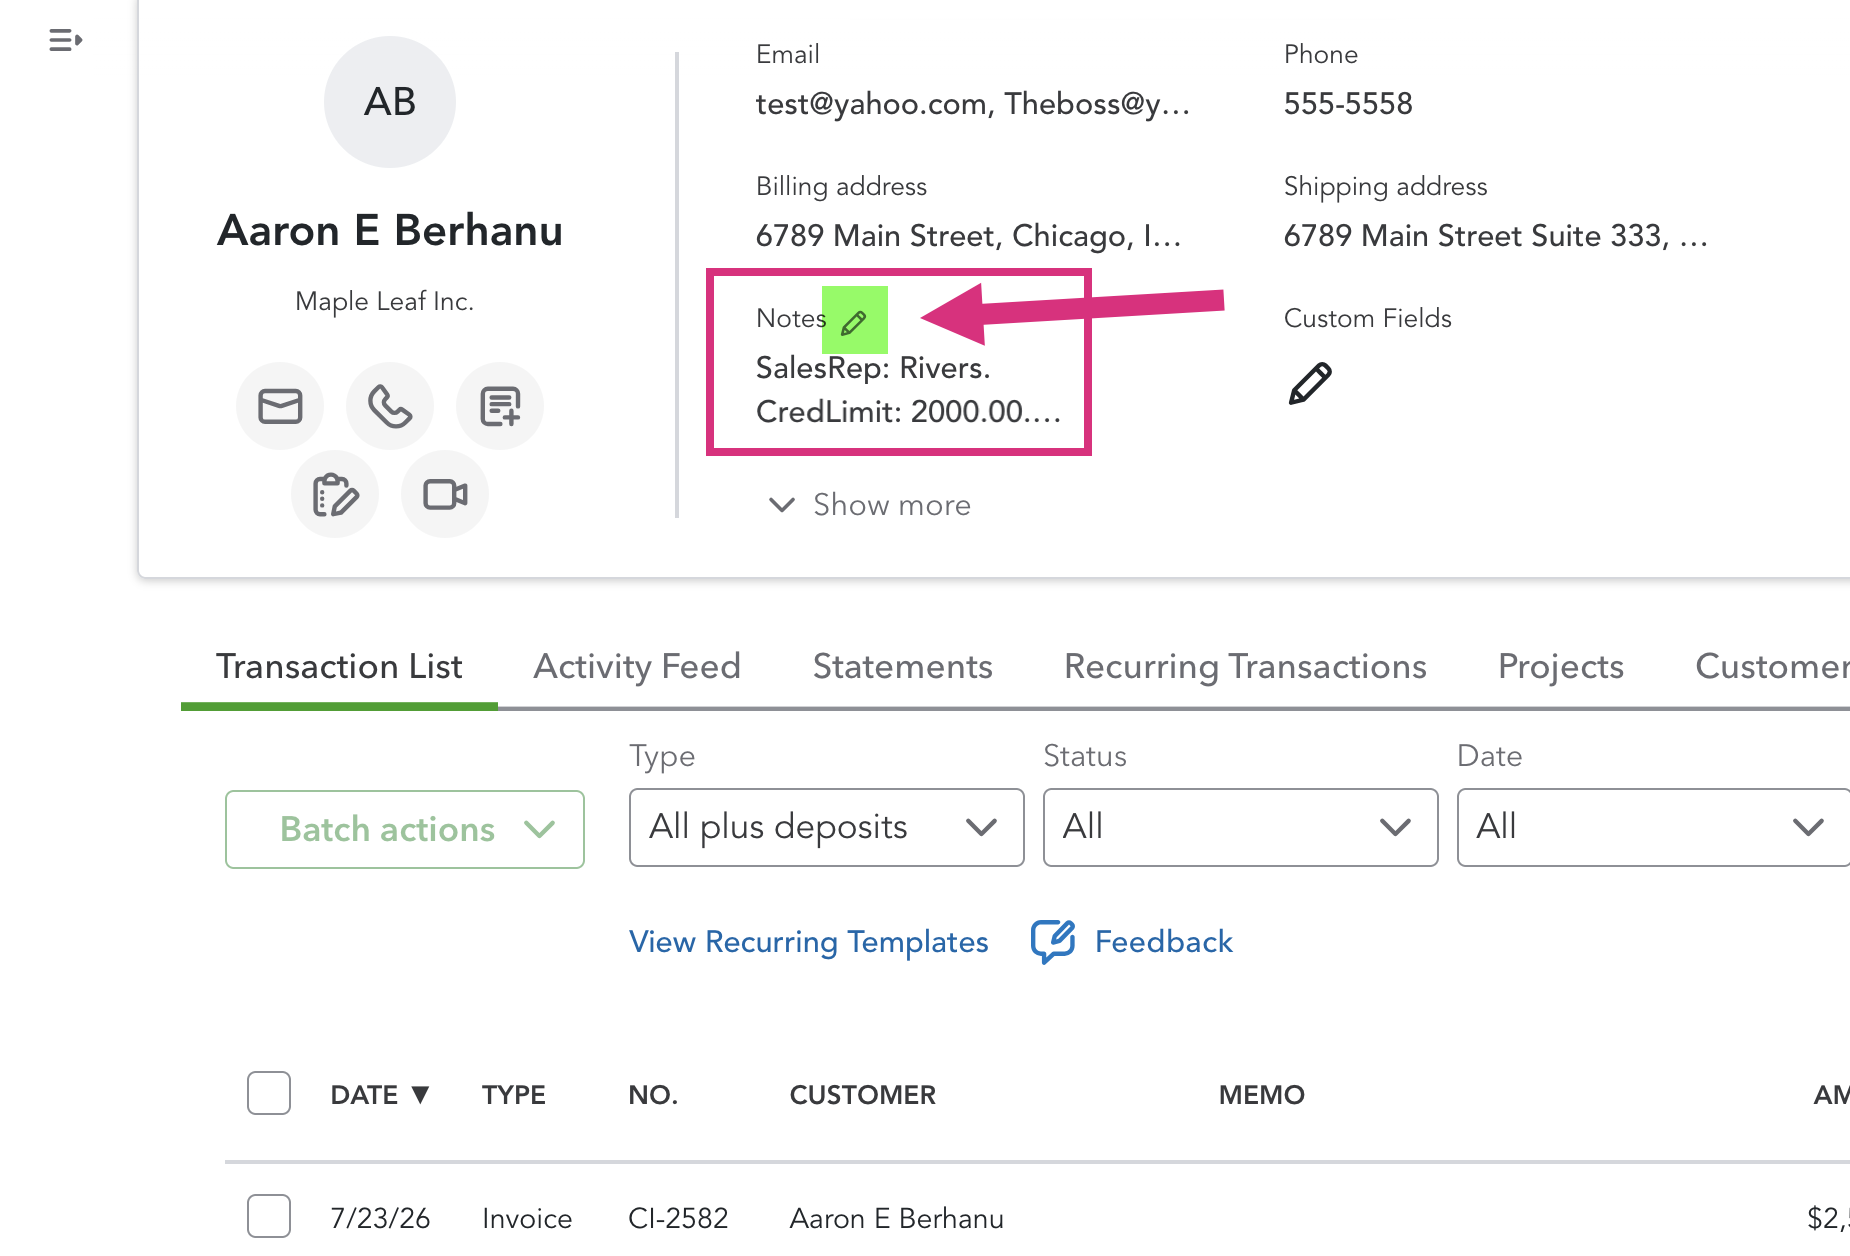Tick the select-all checkbox in table header

pos(269,1093)
